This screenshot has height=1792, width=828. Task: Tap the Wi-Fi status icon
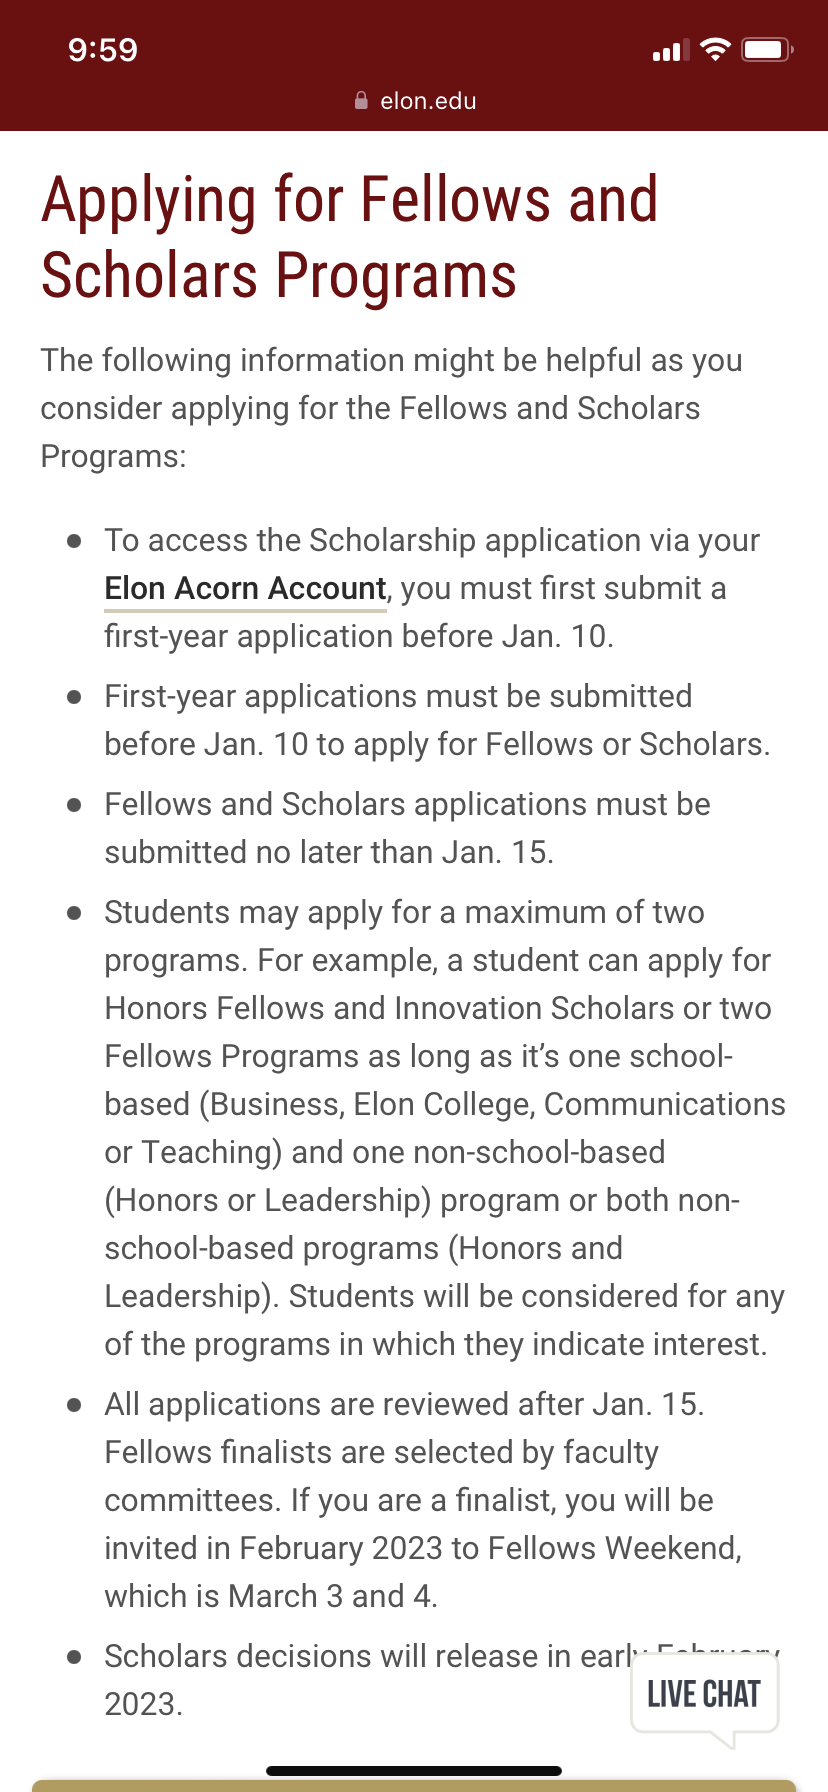[715, 49]
